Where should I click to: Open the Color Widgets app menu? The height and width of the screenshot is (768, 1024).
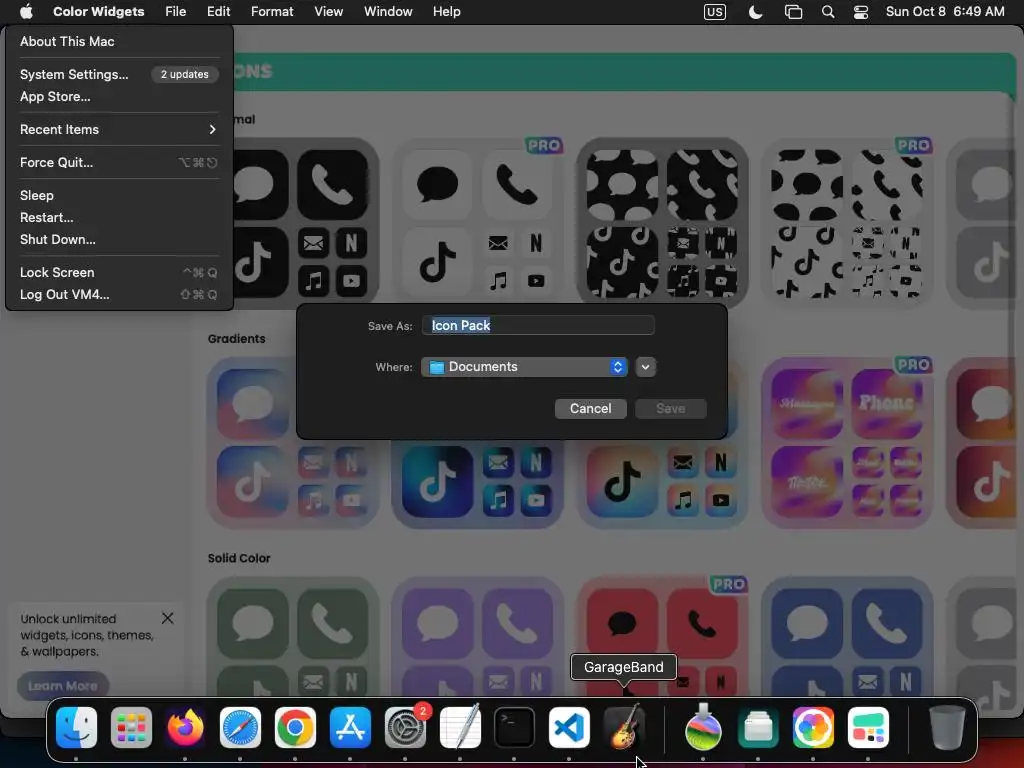pyautogui.click(x=99, y=12)
